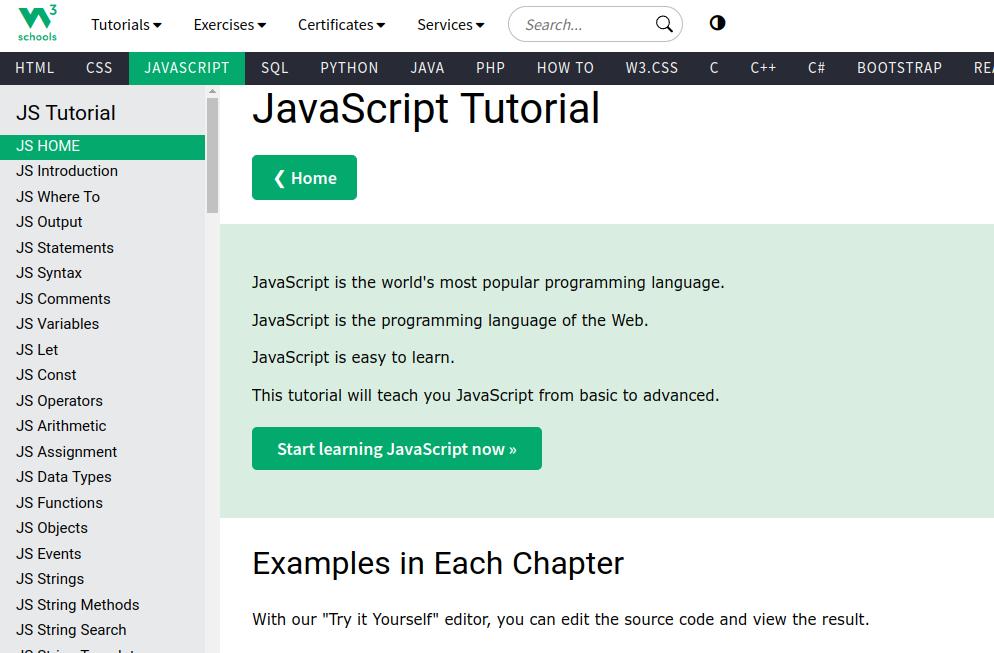Choose the C# navbar tab
This screenshot has width=994, height=653.
coord(816,68)
